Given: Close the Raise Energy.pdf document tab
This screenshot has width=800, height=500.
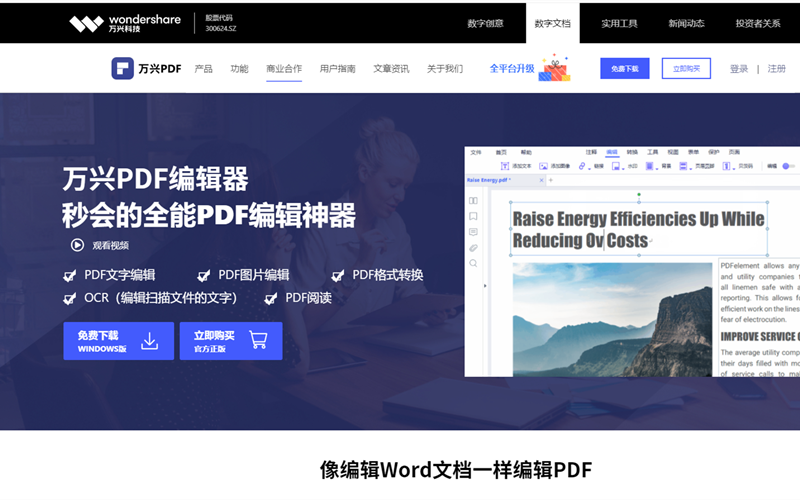Looking at the screenshot, I should pyautogui.click(x=542, y=180).
